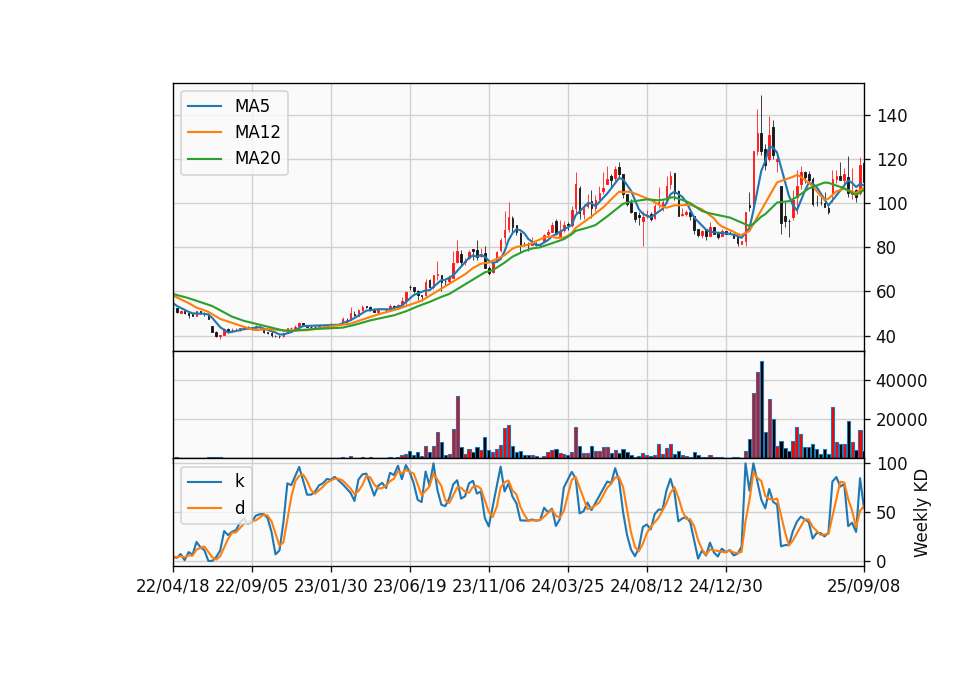Click the 40000 volume axis label
The height and width of the screenshot is (690, 960).
901,381
